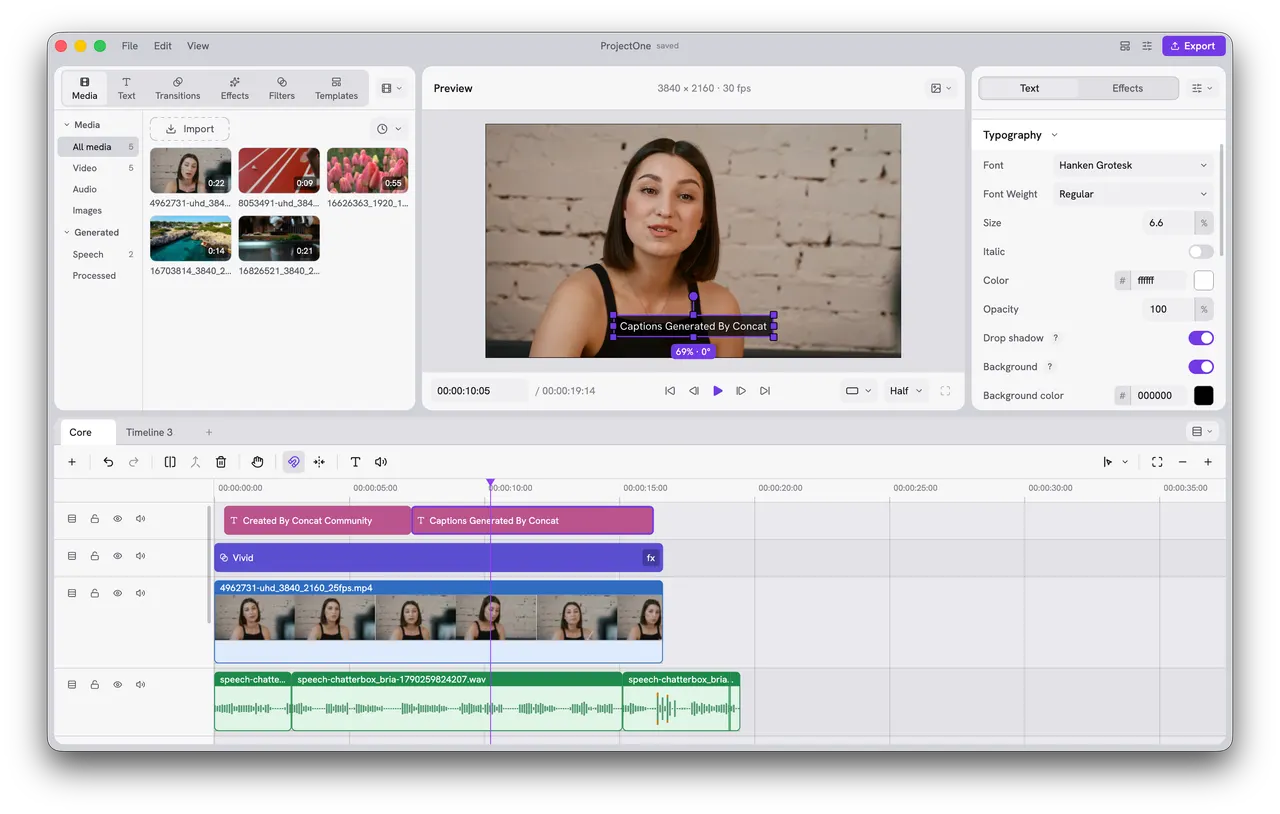Select the hand pan tool

pyautogui.click(x=257, y=462)
